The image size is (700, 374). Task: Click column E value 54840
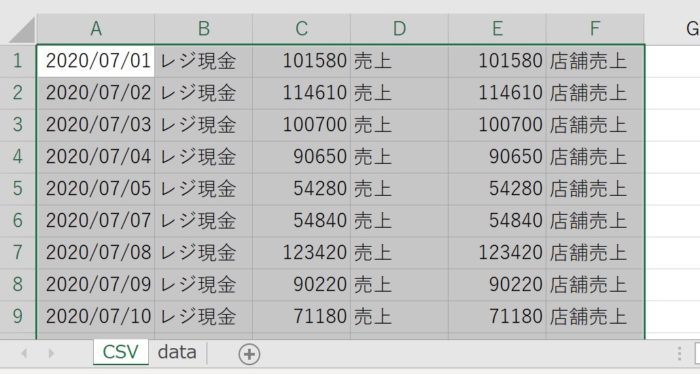click(x=497, y=221)
